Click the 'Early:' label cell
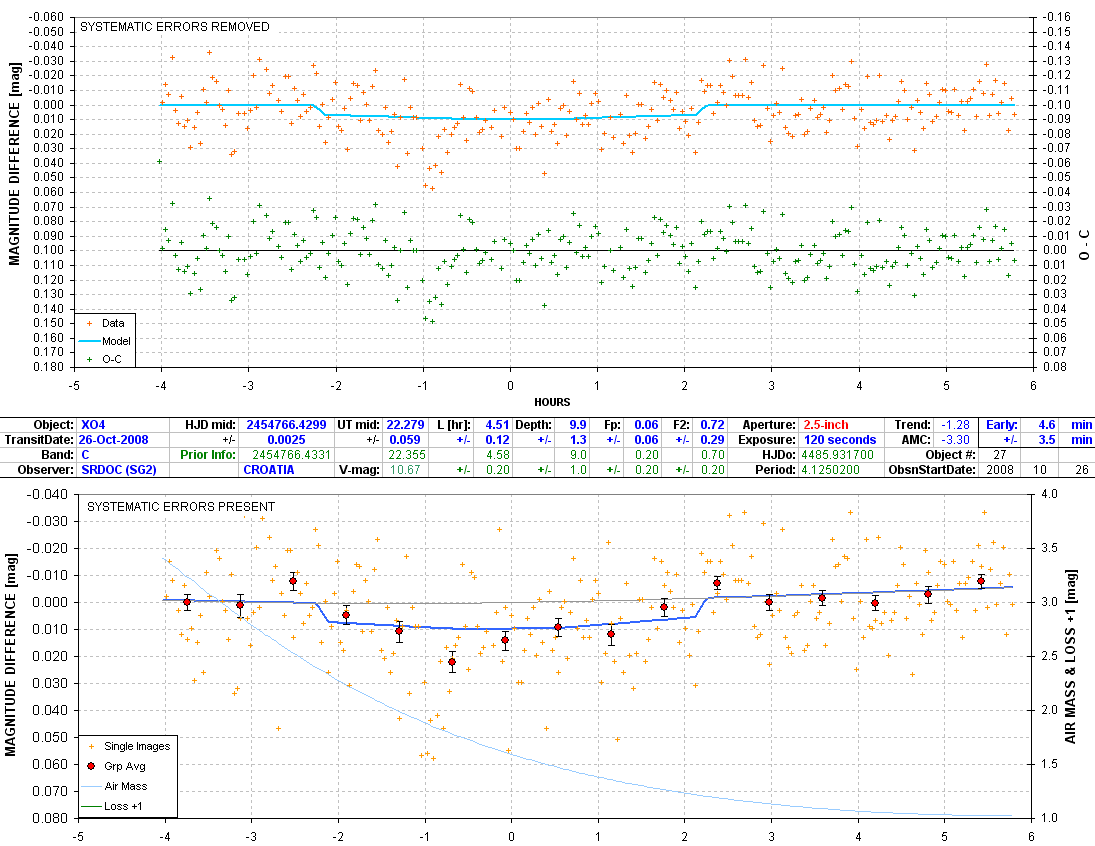This screenshot has height=846, width=1095. click(x=1001, y=425)
